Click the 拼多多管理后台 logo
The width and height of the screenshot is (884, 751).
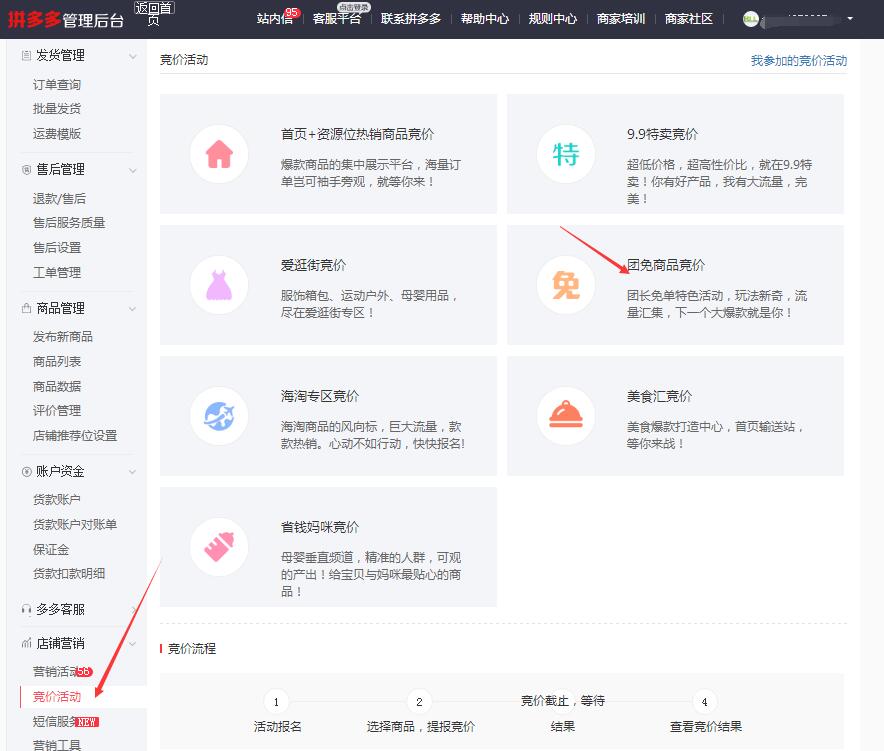[66, 20]
